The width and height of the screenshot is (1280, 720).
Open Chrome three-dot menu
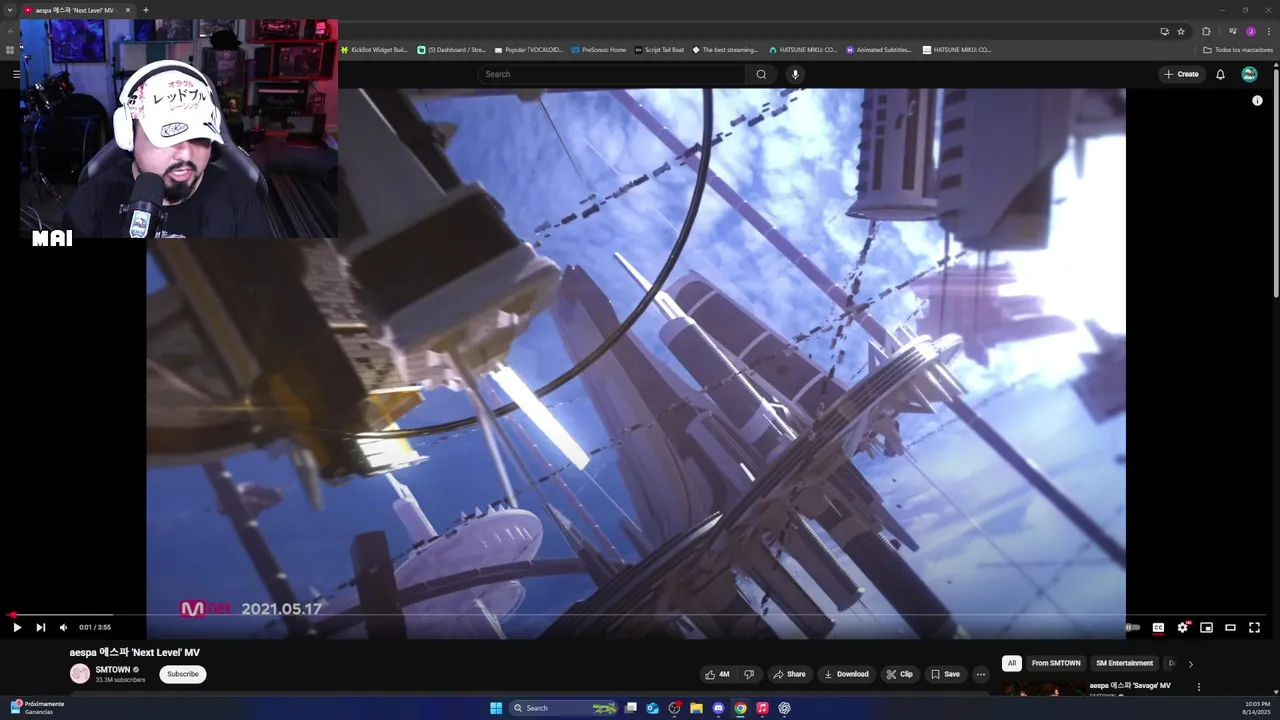point(1269,31)
